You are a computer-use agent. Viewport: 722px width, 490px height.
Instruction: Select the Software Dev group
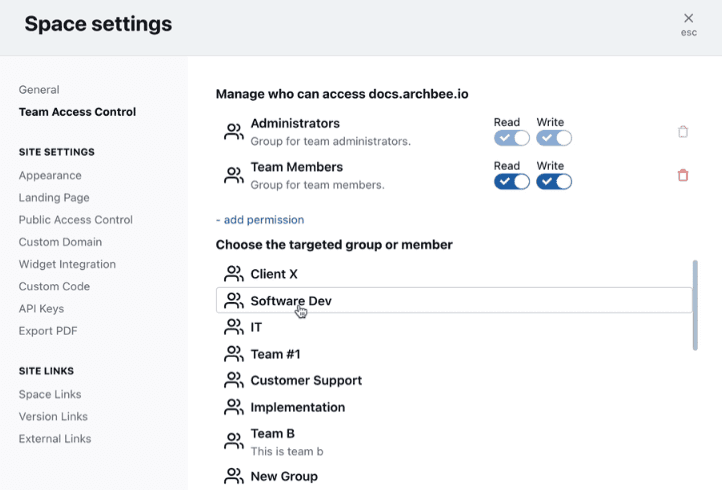pos(291,300)
